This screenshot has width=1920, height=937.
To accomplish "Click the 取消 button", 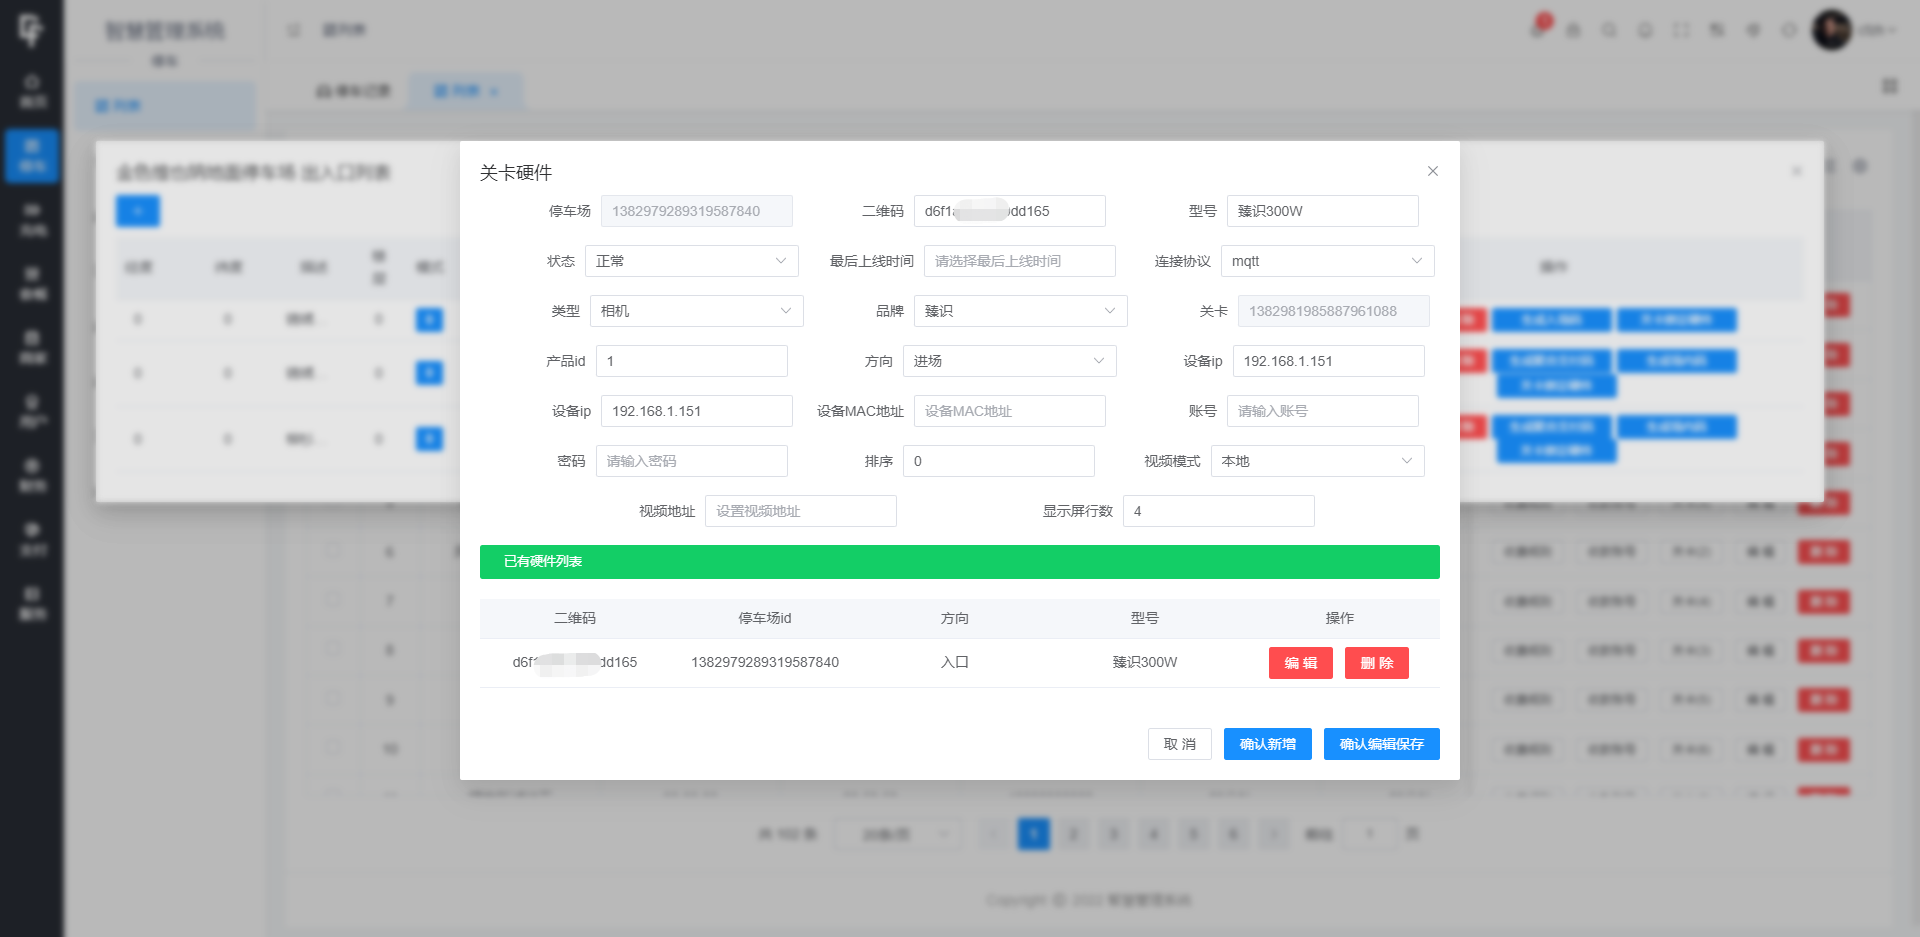I will click(x=1179, y=744).
